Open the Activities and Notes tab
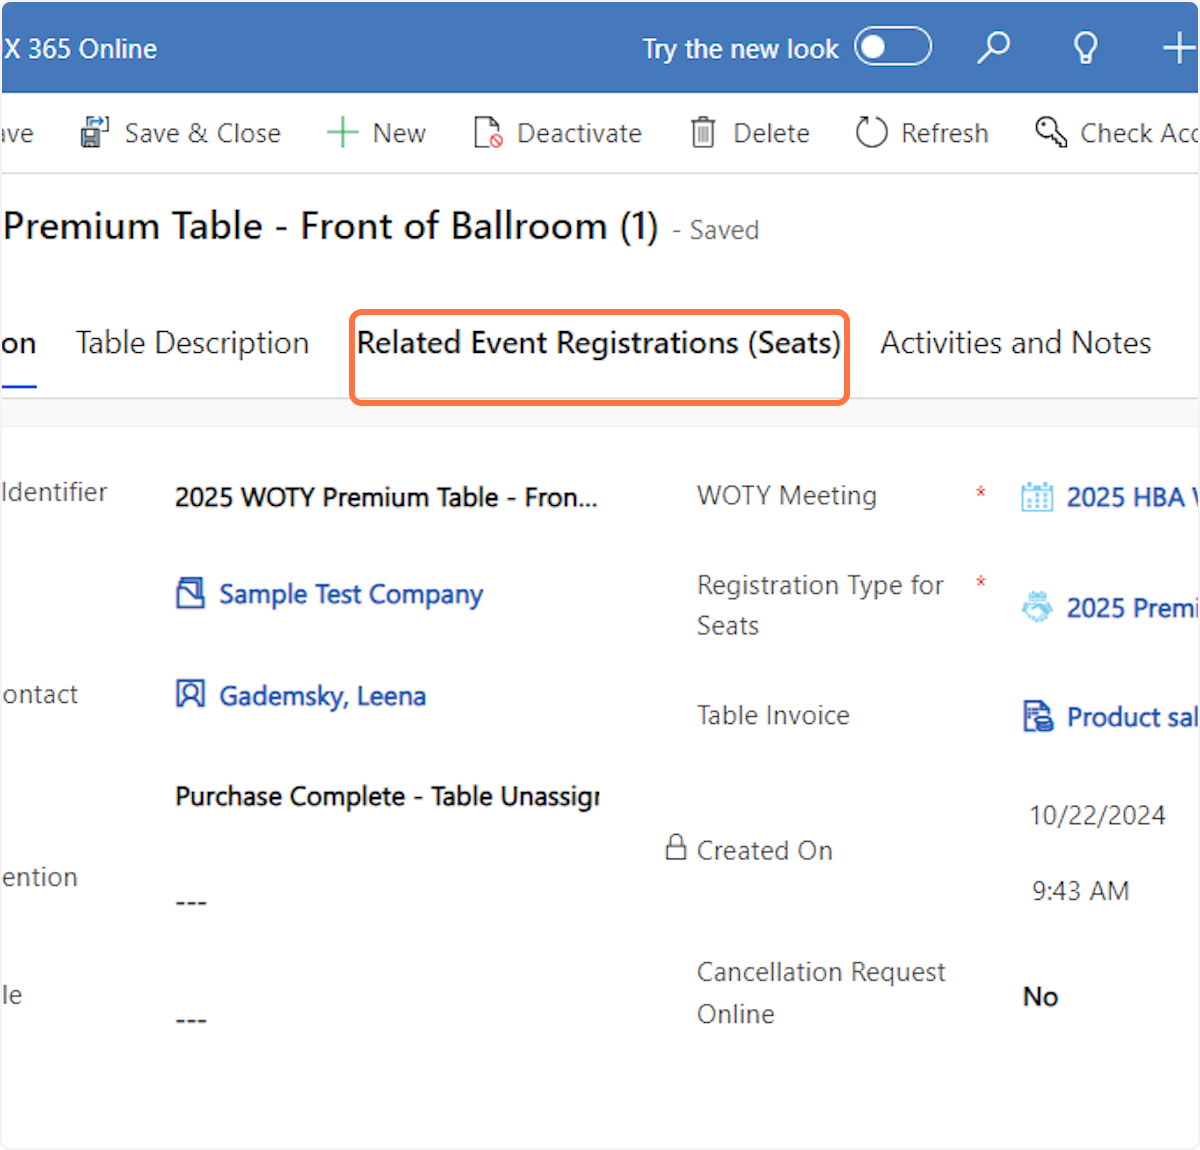This screenshot has height=1150, width=1200. tap(1015, 343)
